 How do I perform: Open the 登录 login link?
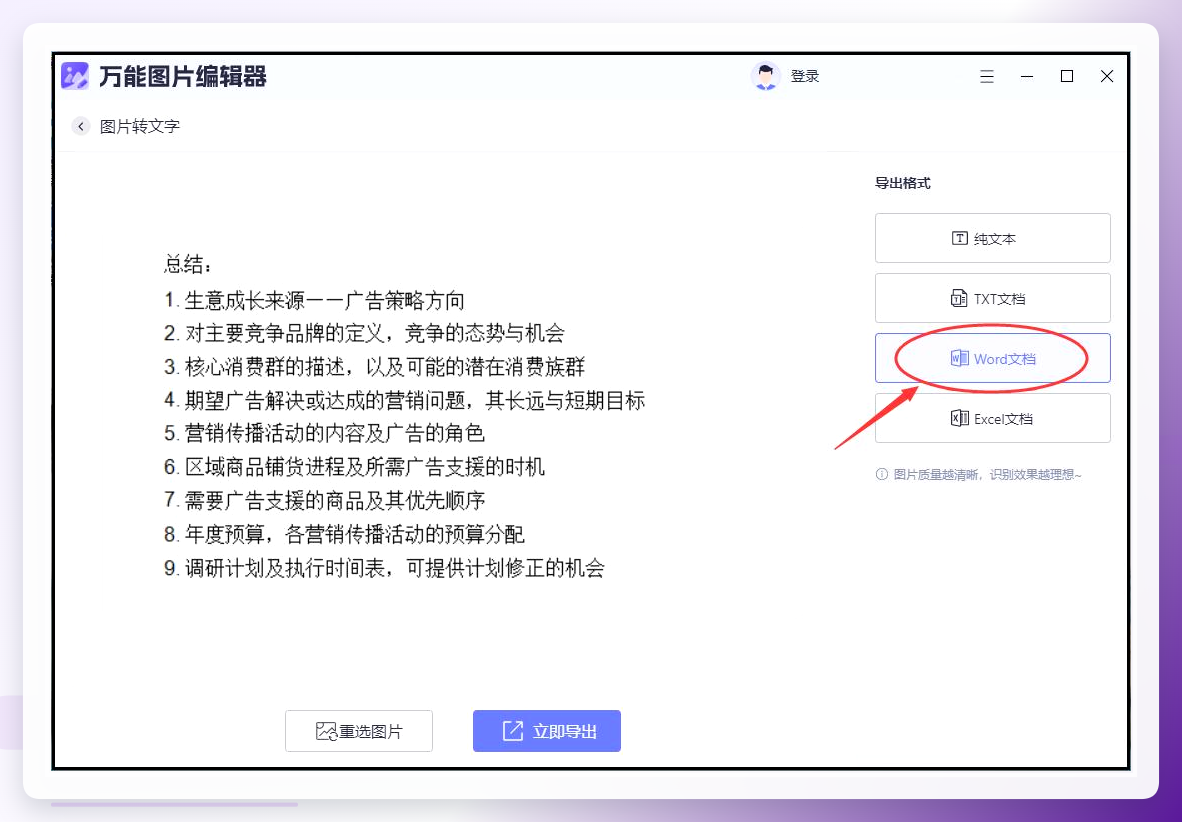[x=804, y=76]
